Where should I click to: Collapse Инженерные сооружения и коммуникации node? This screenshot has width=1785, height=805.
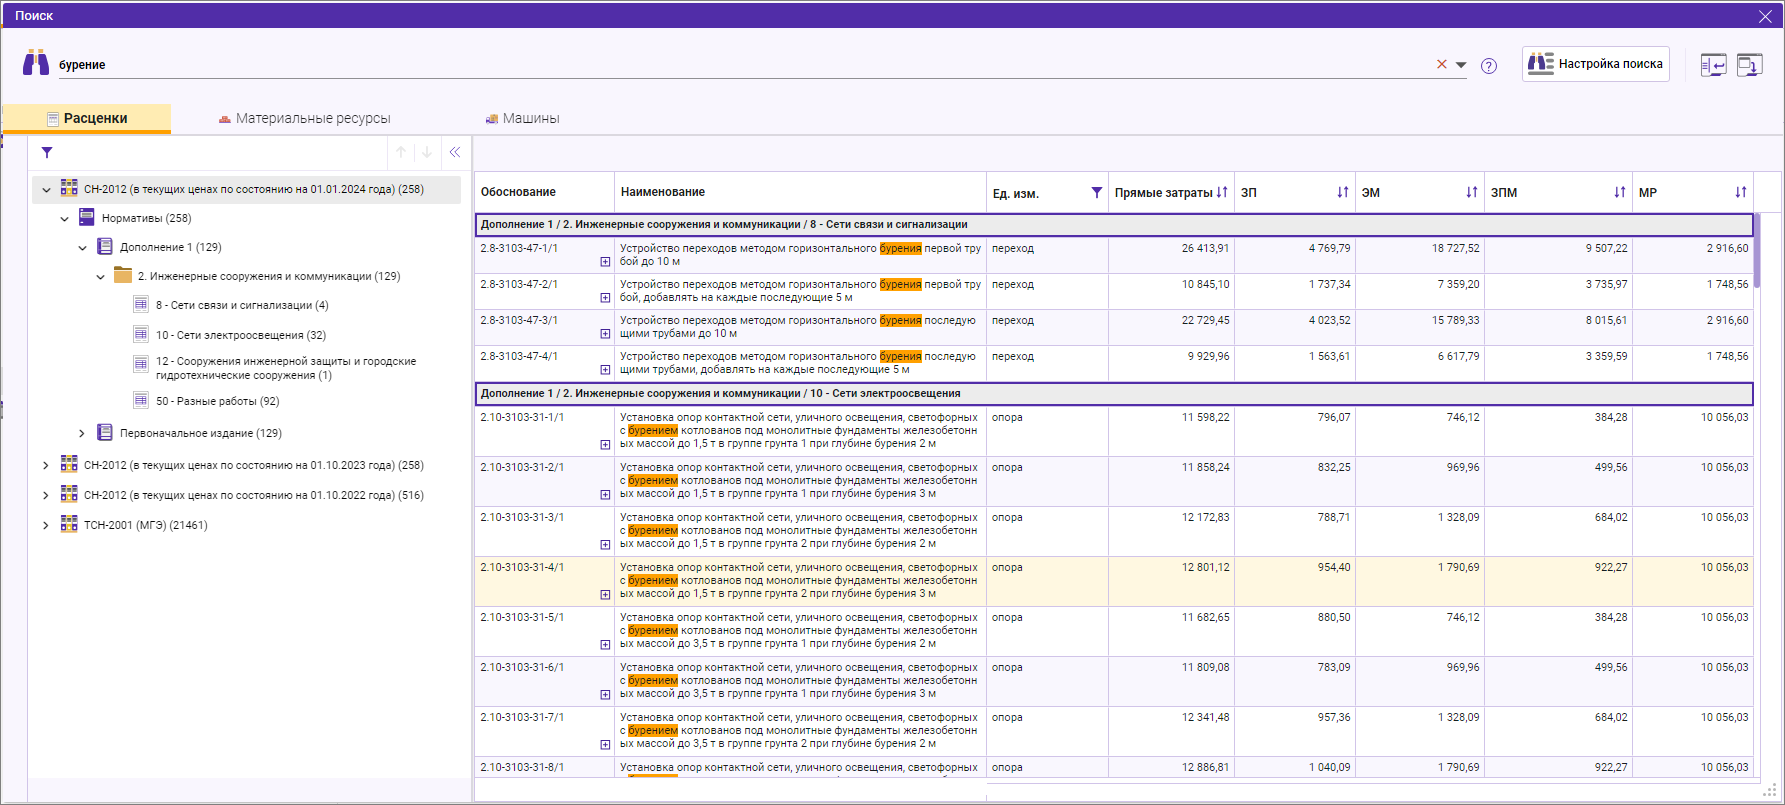tap(101, 276)
